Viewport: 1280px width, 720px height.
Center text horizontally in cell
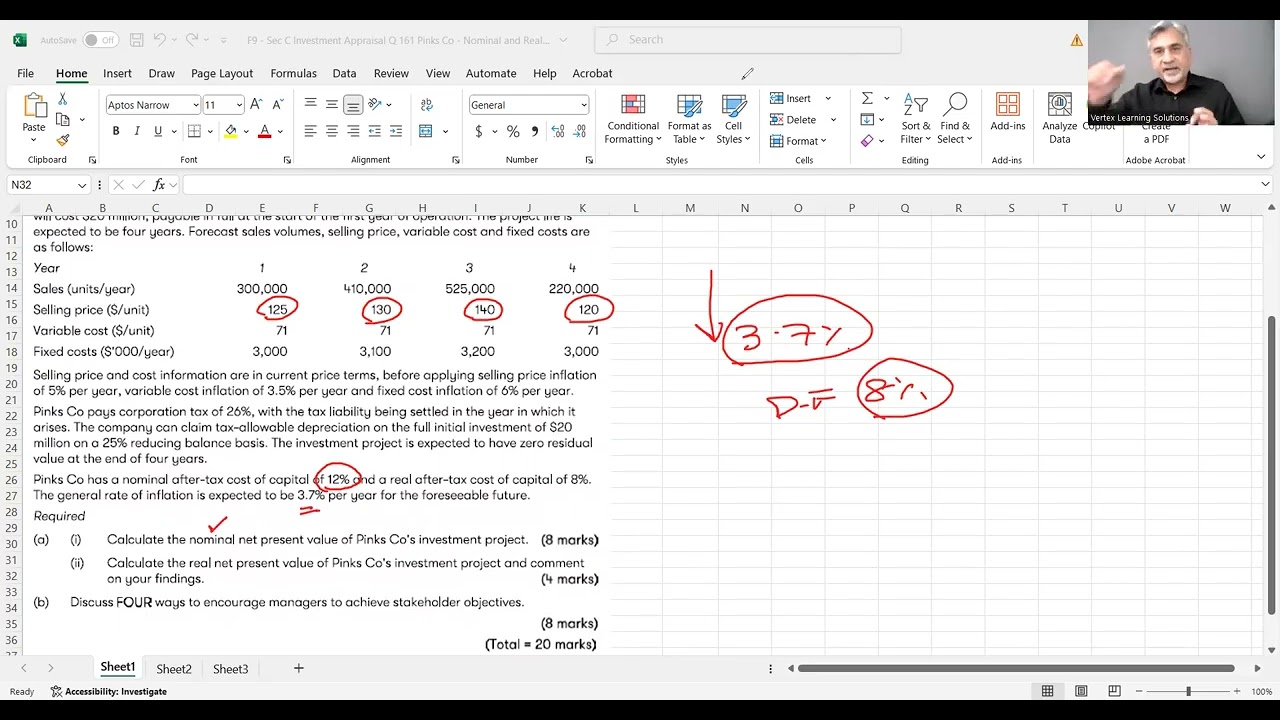(332, 131)
